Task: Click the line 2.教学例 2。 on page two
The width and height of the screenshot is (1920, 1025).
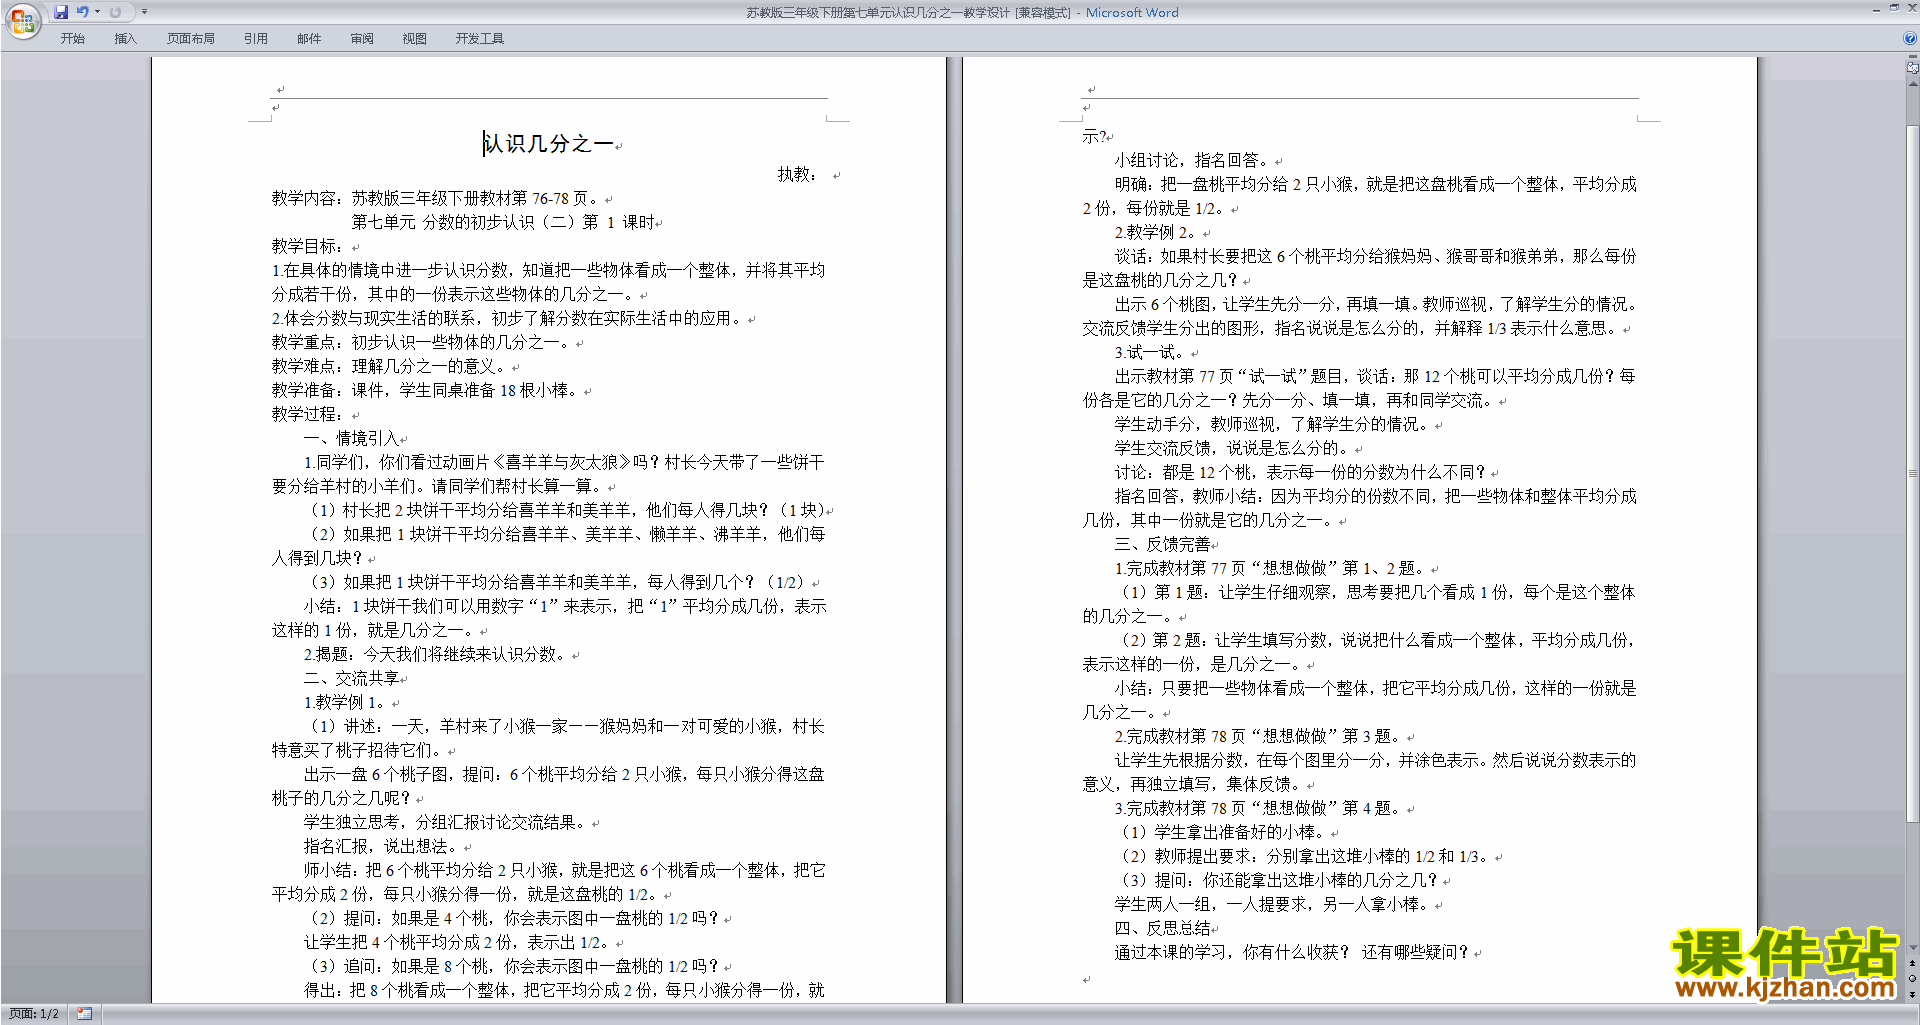Action: [x=1156, y=232]
